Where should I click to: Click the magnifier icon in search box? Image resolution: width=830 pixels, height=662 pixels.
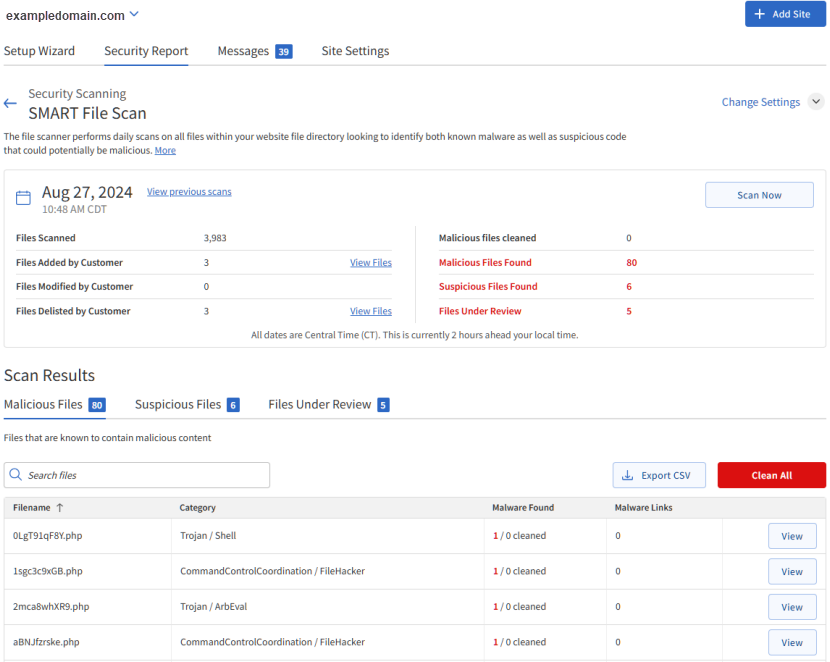(16, 475)
